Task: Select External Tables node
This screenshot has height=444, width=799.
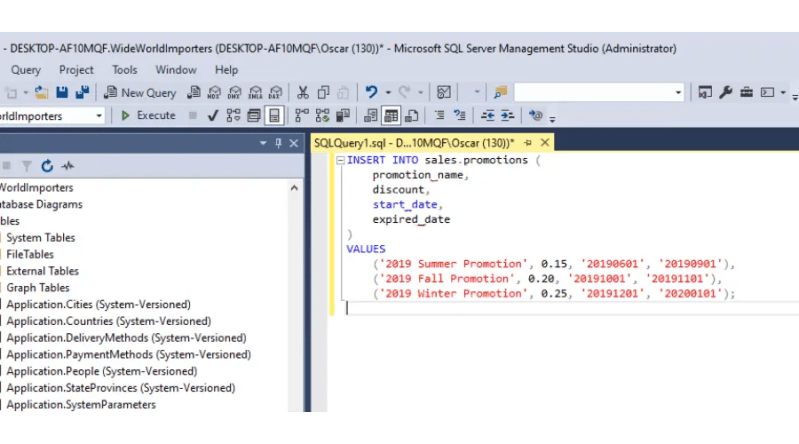Action: [x=43, y=271]
